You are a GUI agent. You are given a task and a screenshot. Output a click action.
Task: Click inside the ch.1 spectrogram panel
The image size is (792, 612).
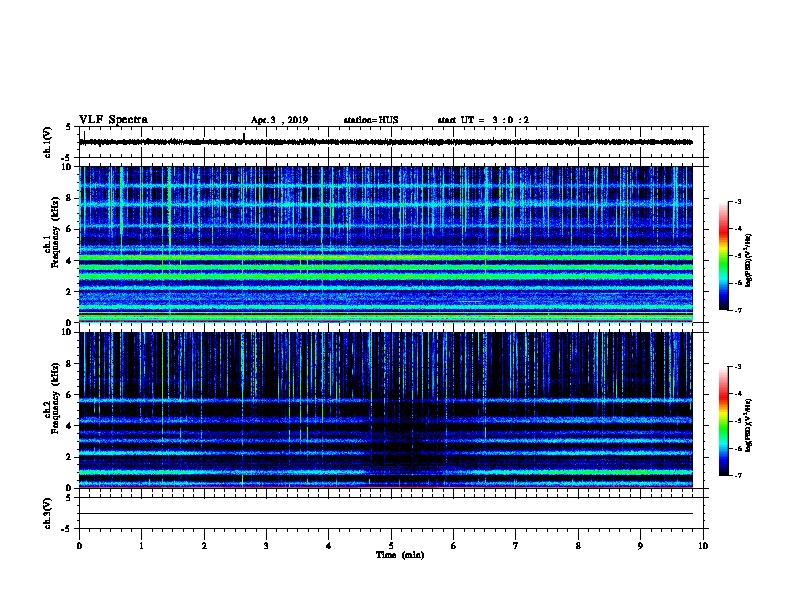coord(385,244)
